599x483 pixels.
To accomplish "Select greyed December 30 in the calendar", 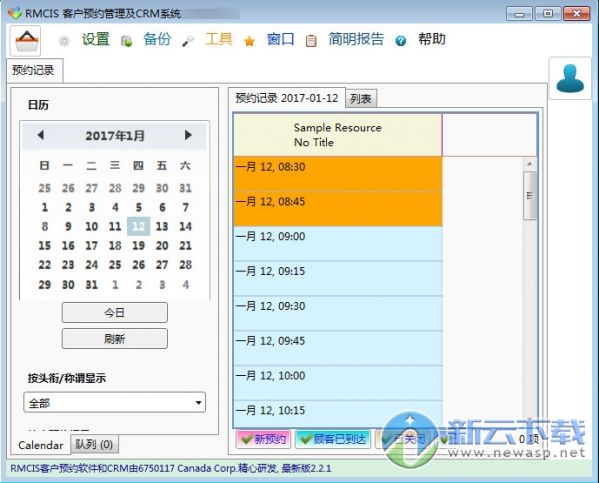I will [x=162, y=188].
